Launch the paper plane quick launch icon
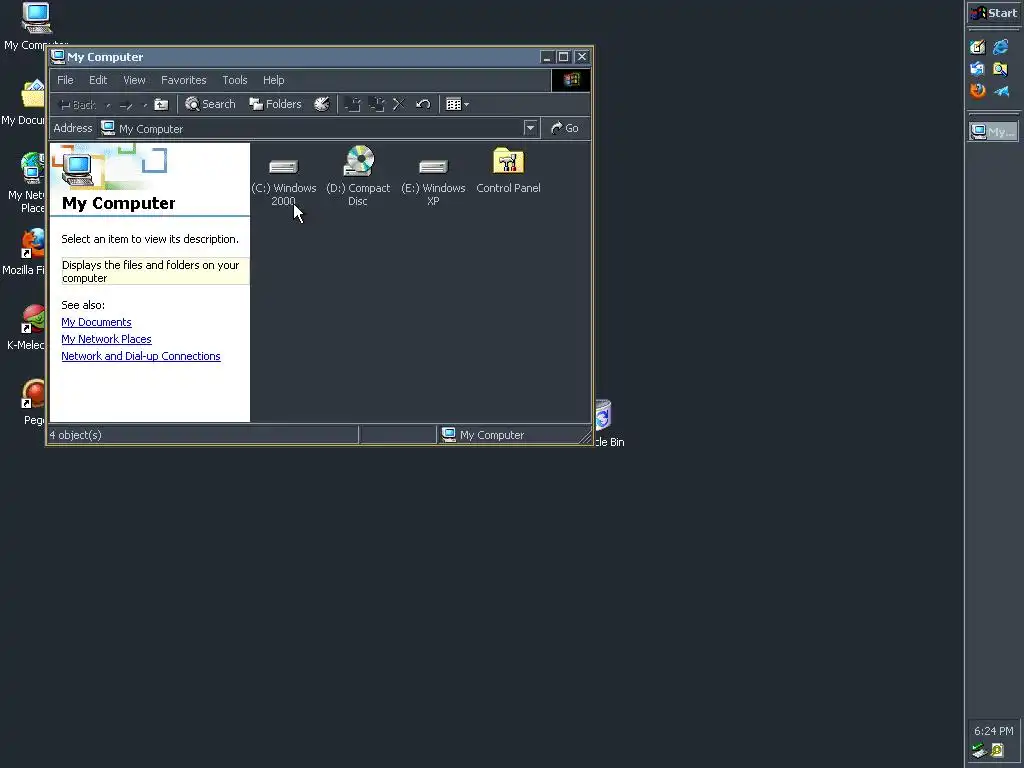 1000,91
